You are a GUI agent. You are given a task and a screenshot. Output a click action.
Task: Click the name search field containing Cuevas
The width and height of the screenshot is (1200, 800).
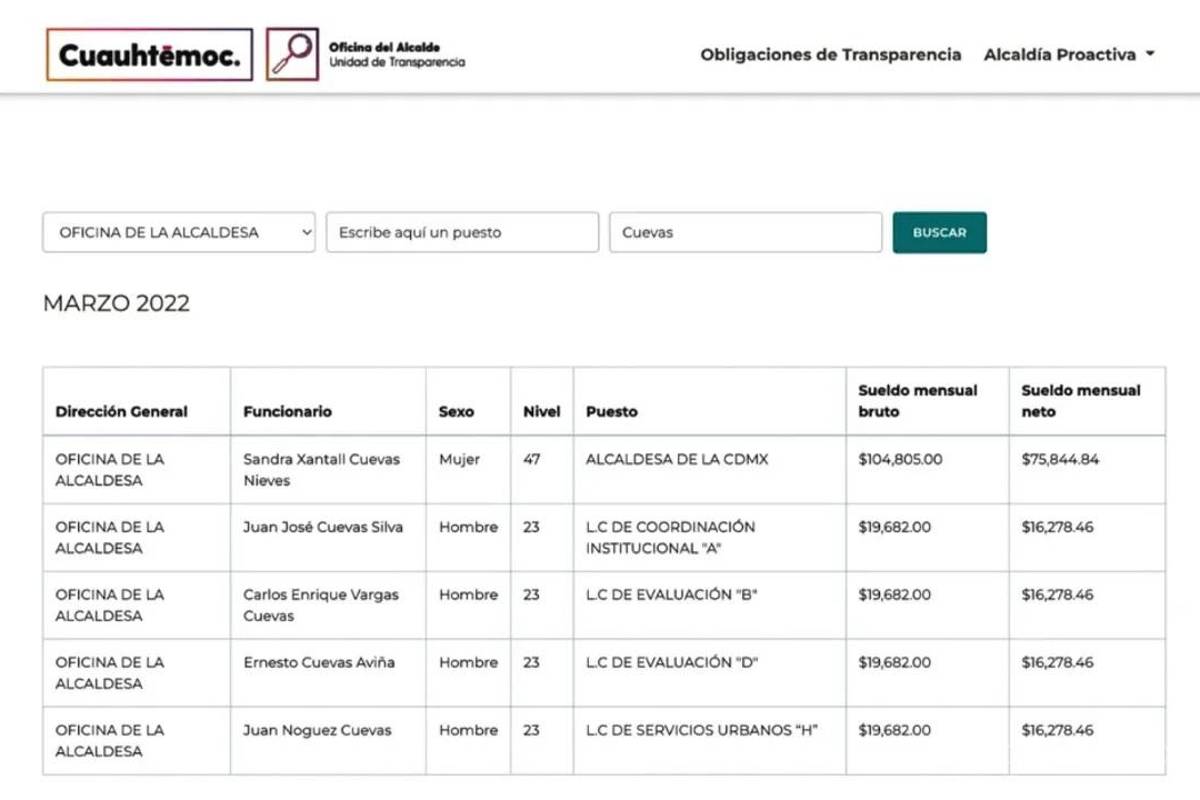(745, 232)
